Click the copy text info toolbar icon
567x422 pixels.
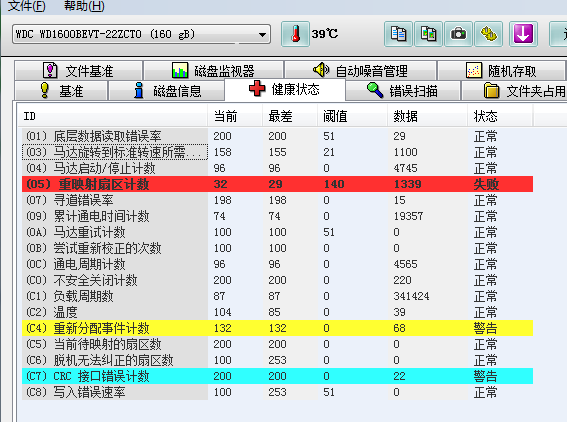pos(398,34)
